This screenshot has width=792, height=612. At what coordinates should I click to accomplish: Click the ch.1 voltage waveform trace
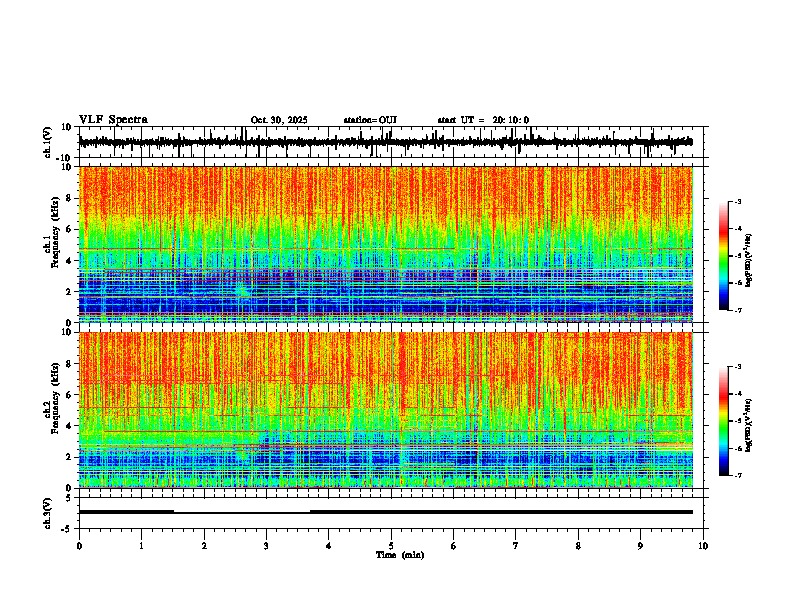[x=385, y=142]
